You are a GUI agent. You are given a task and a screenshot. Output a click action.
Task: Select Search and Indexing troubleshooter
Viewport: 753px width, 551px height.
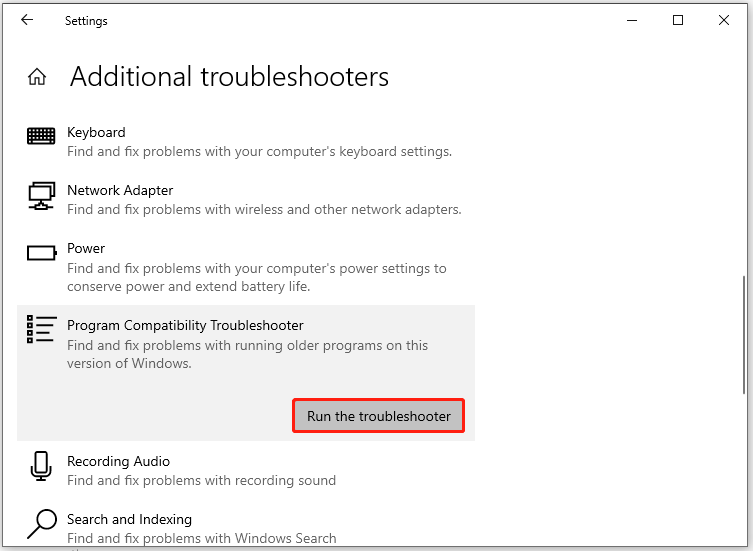point(129,519)
